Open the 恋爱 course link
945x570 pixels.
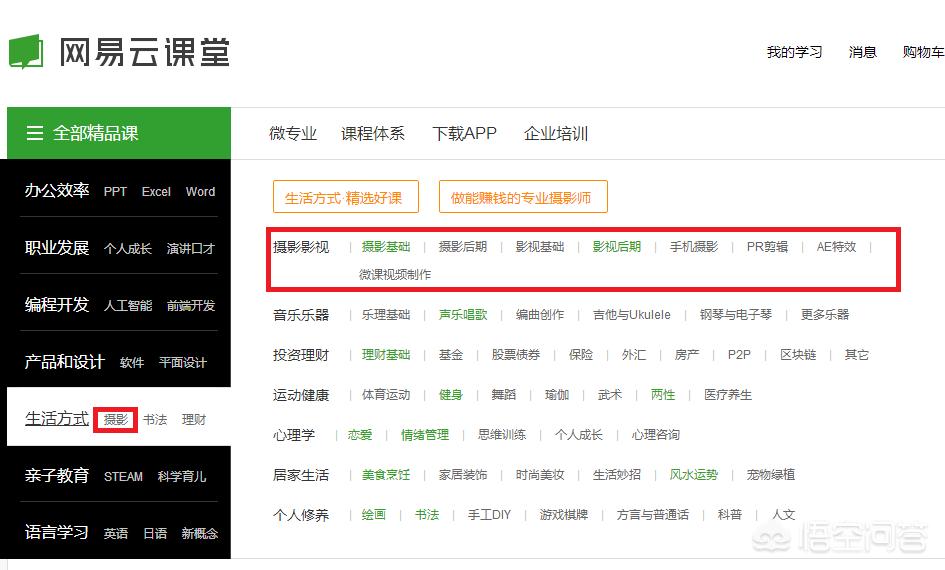pyautogui.click(x=360, y=434)
